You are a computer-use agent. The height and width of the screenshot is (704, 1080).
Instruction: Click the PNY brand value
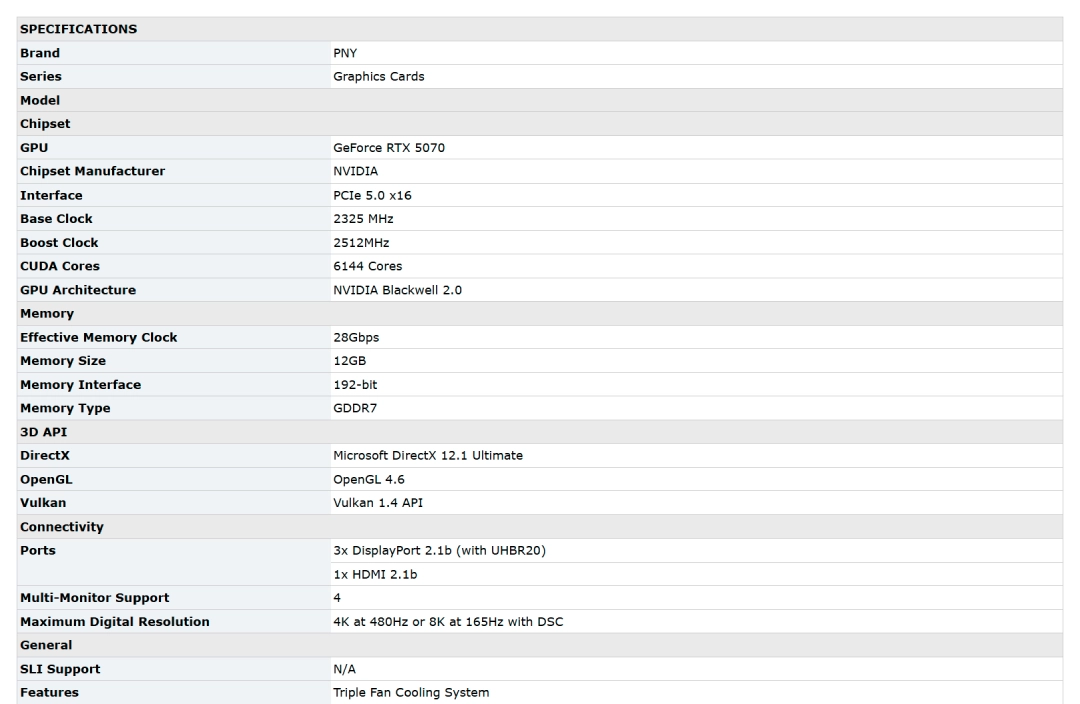click(x=346, y=53)
